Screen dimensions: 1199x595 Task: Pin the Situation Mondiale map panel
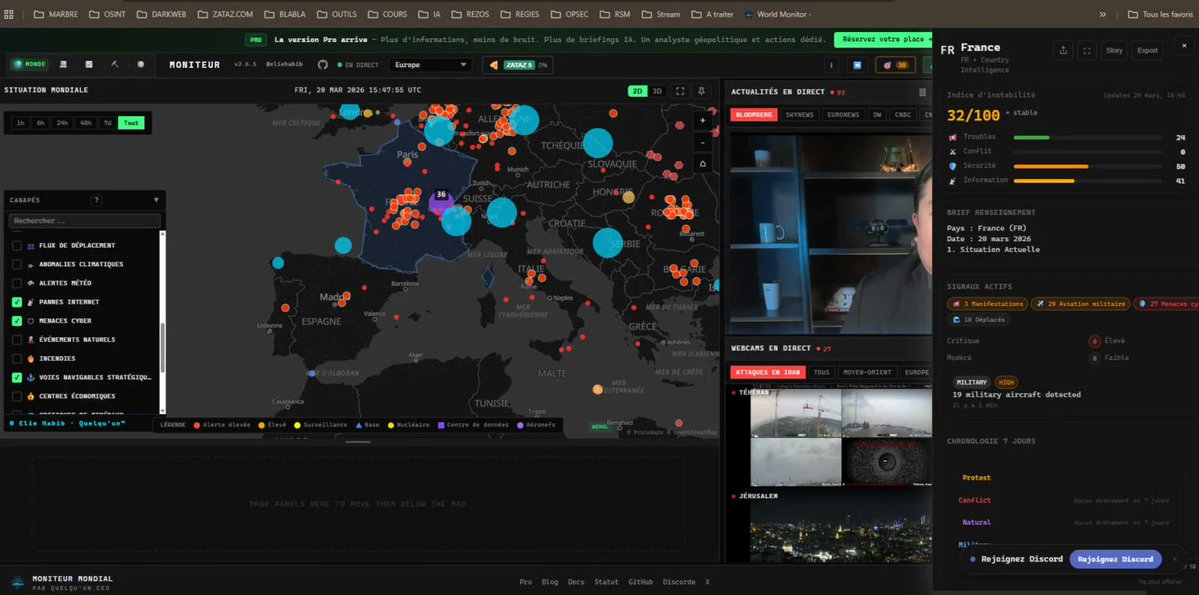point(701,91)
